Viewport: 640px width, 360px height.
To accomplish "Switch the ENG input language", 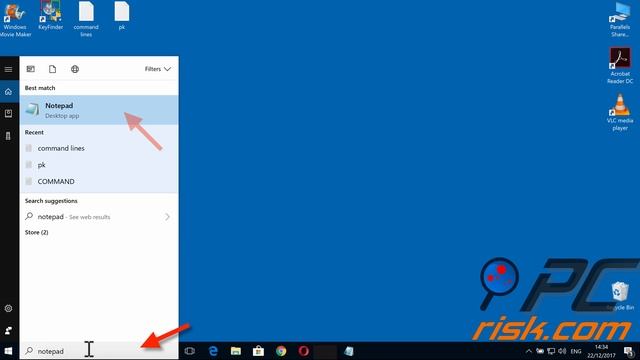I will pos(576,351).
